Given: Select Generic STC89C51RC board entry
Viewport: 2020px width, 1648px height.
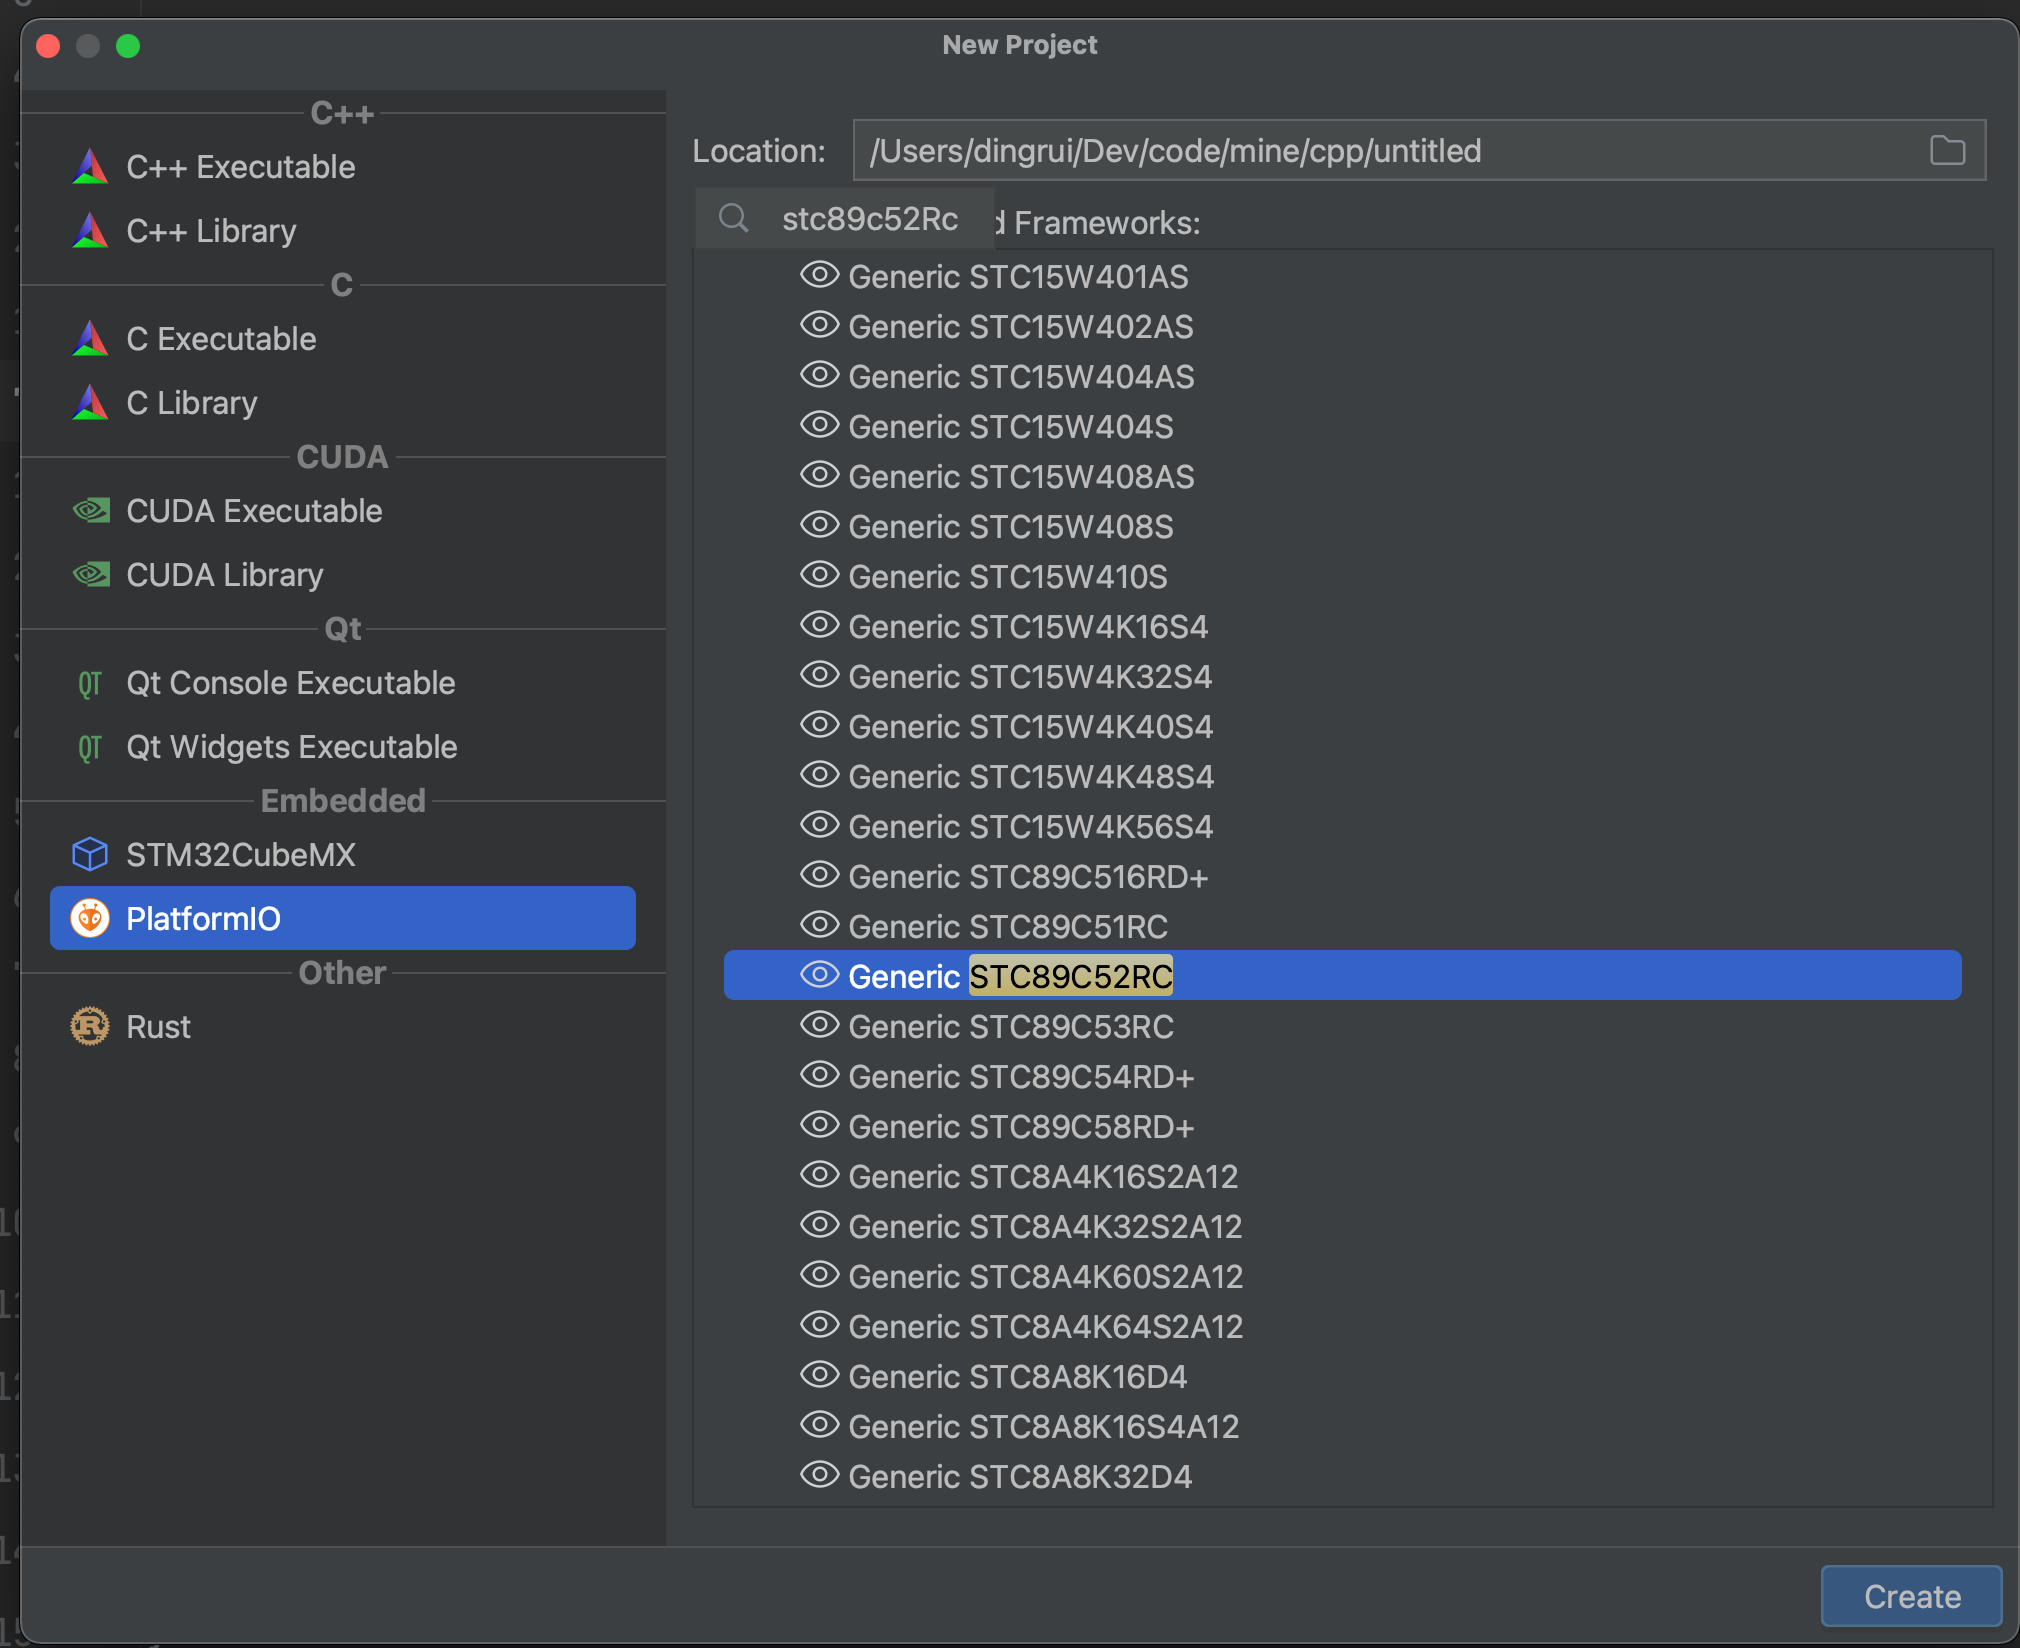Looking at the screenshot, I should point(1007,926).
